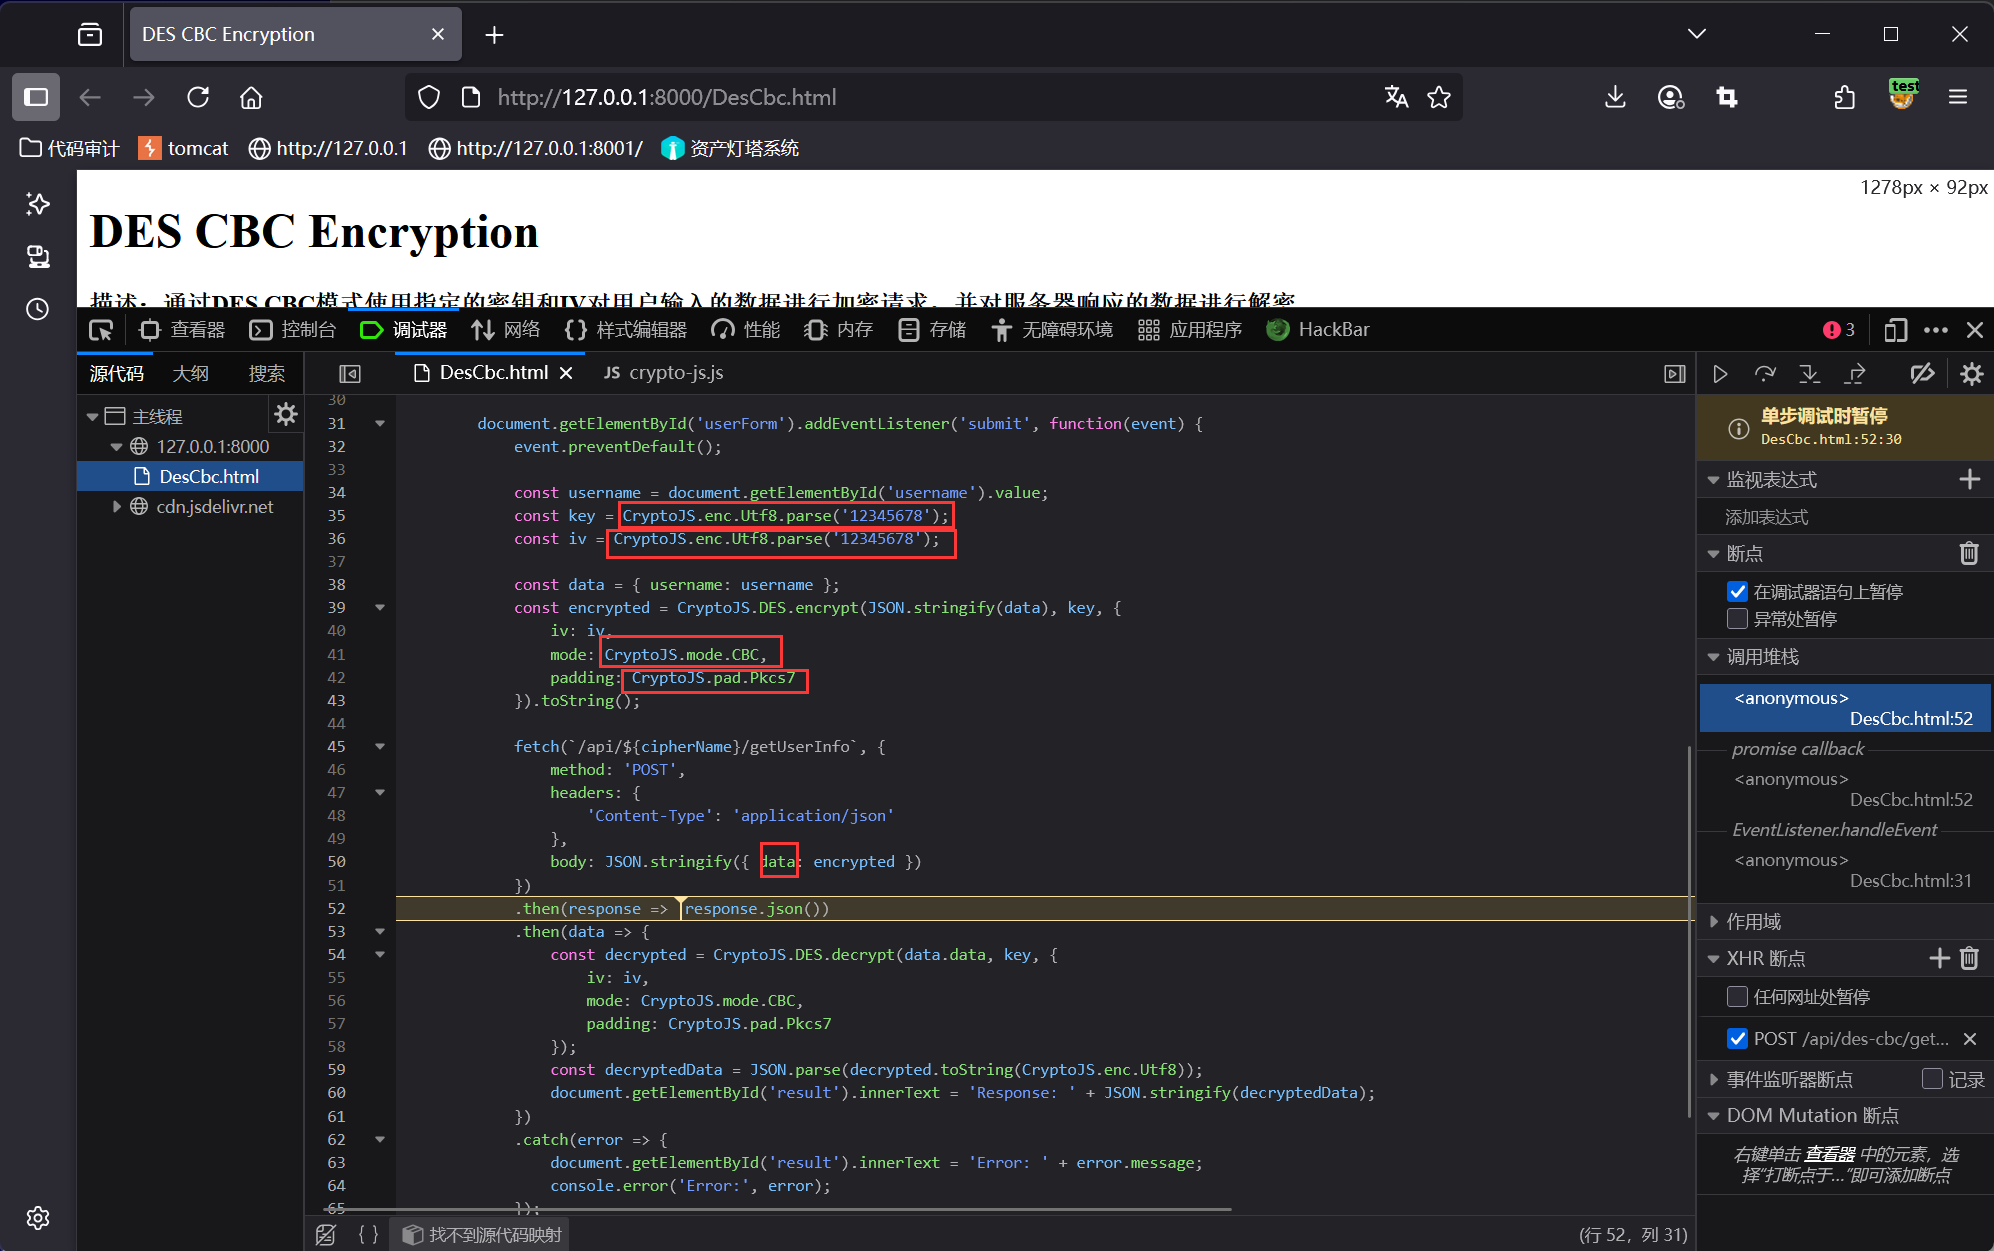Open the element picker tool
The width and height of the screenshot is (1994, 1251).
[x=101, y=330]
